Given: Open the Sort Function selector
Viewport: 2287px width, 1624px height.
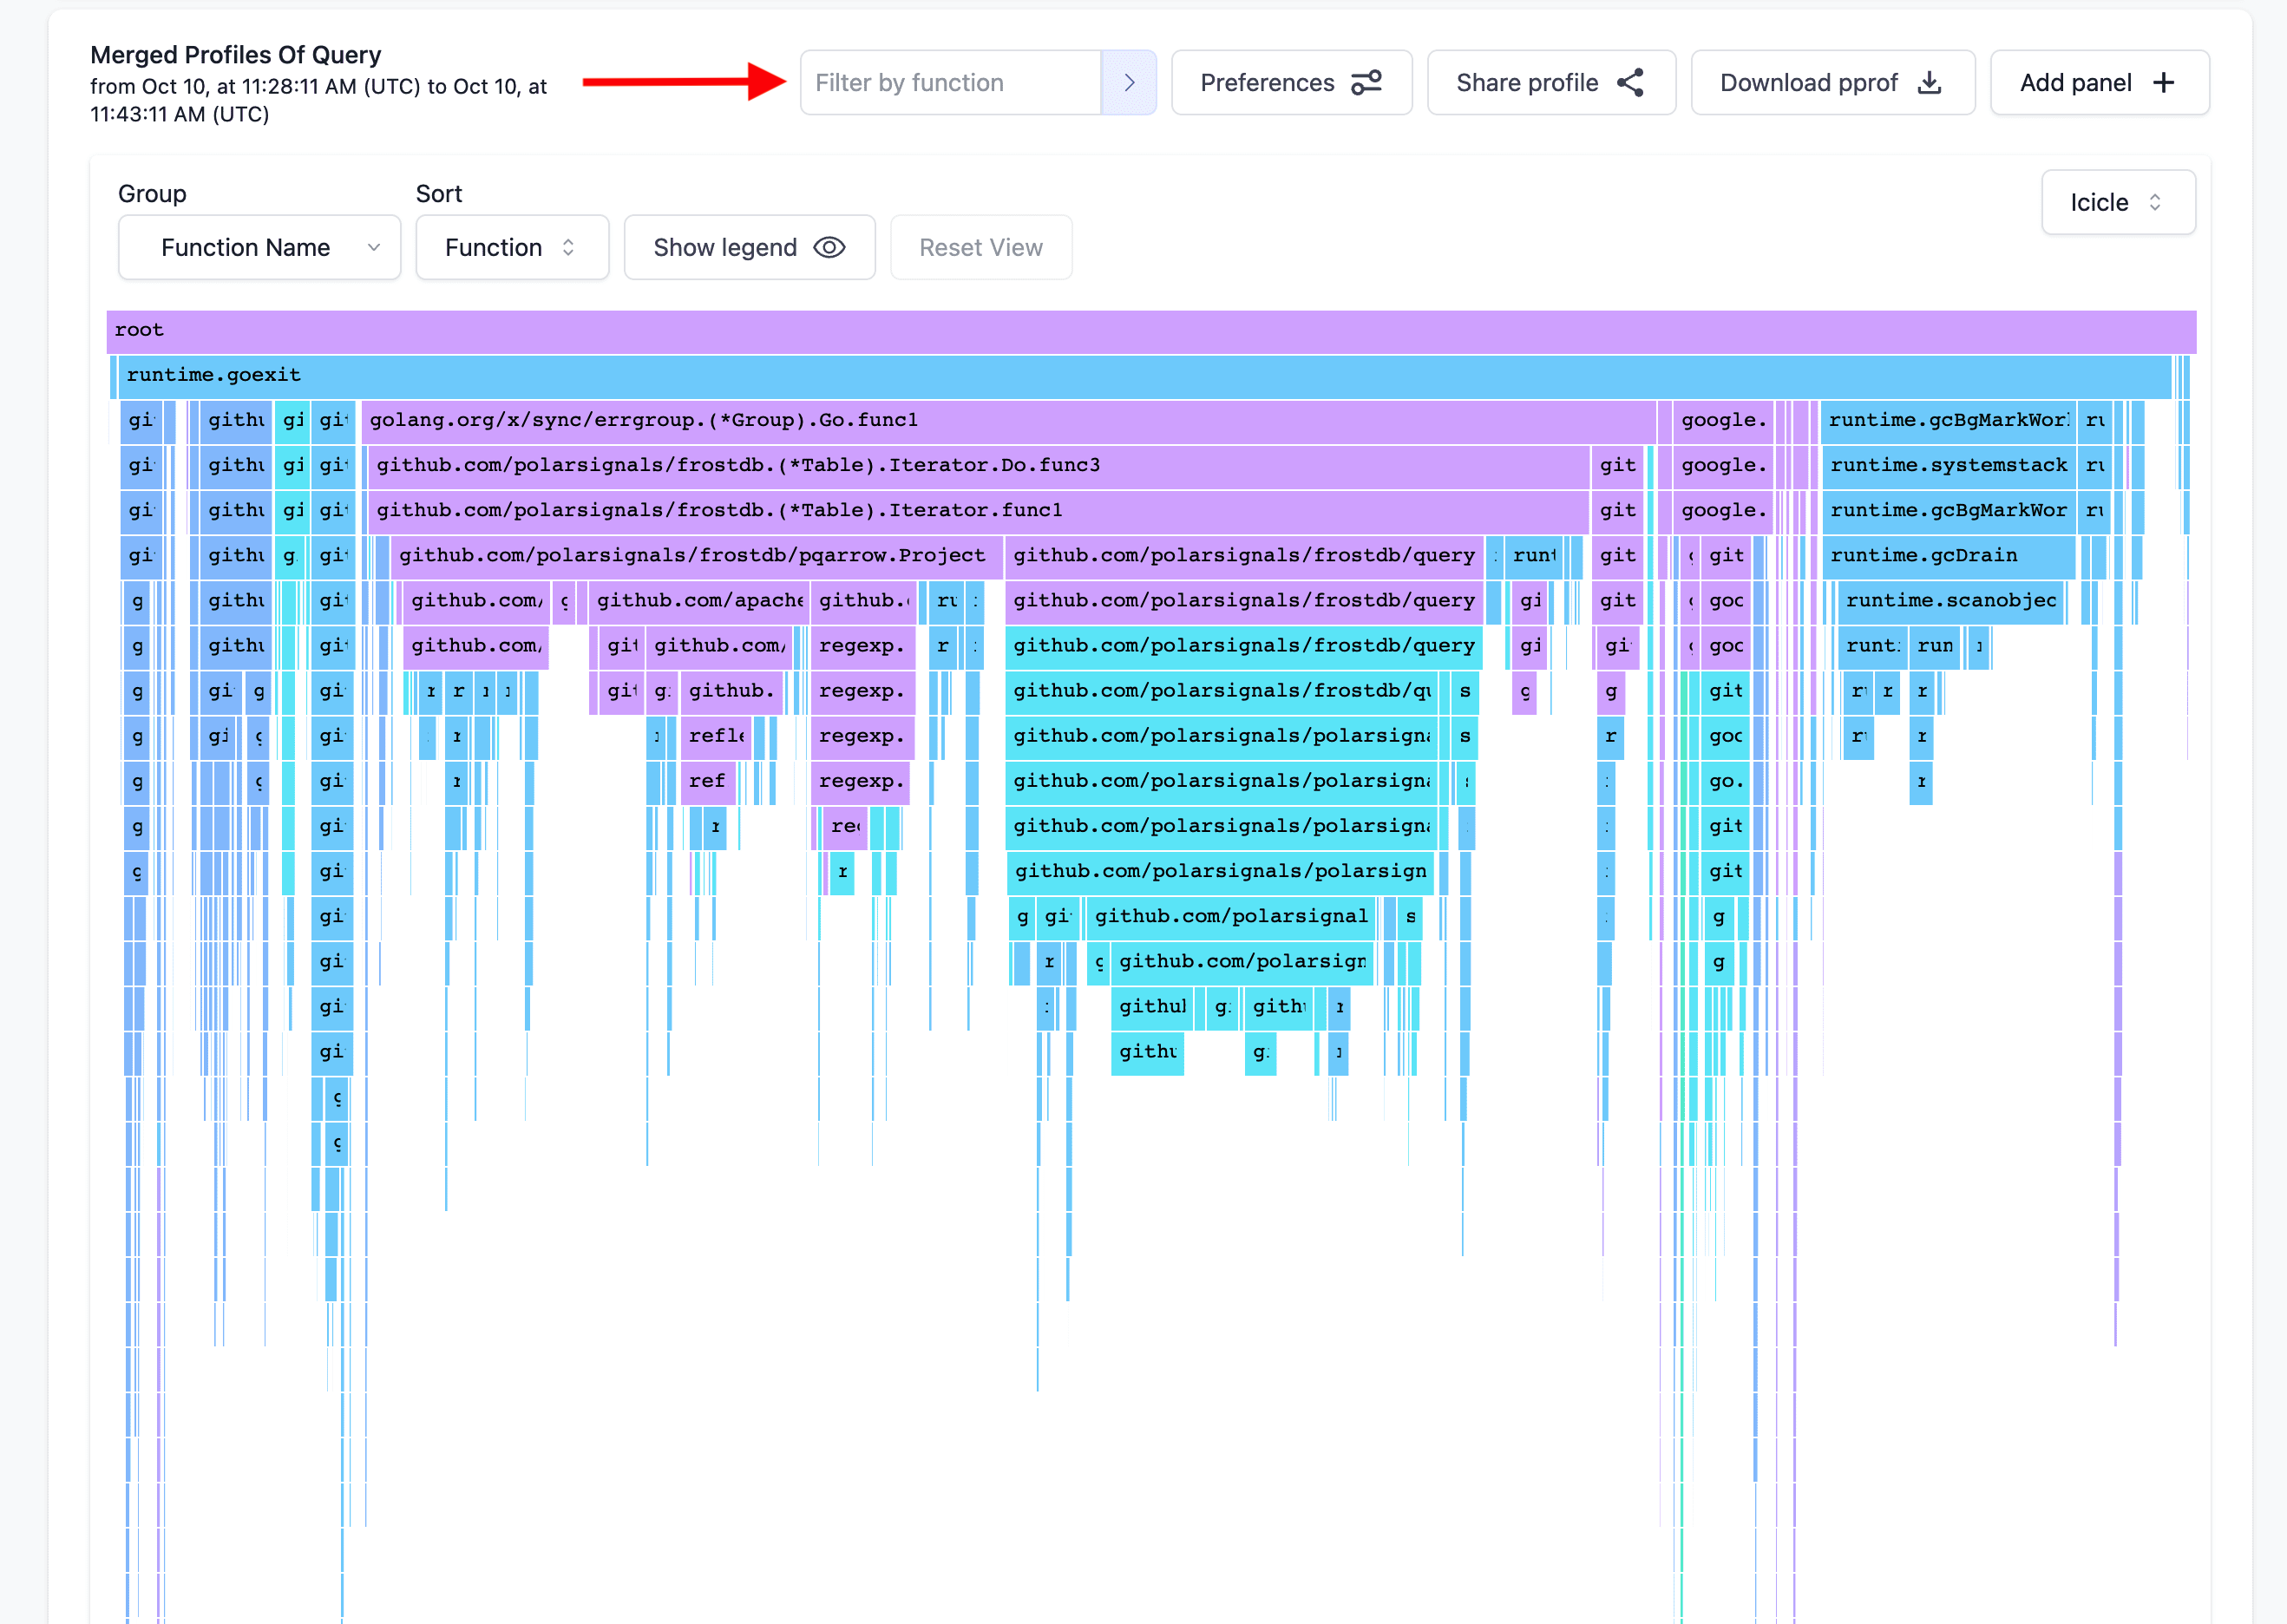Looking at the screenshot, I should tap(511, 248).
